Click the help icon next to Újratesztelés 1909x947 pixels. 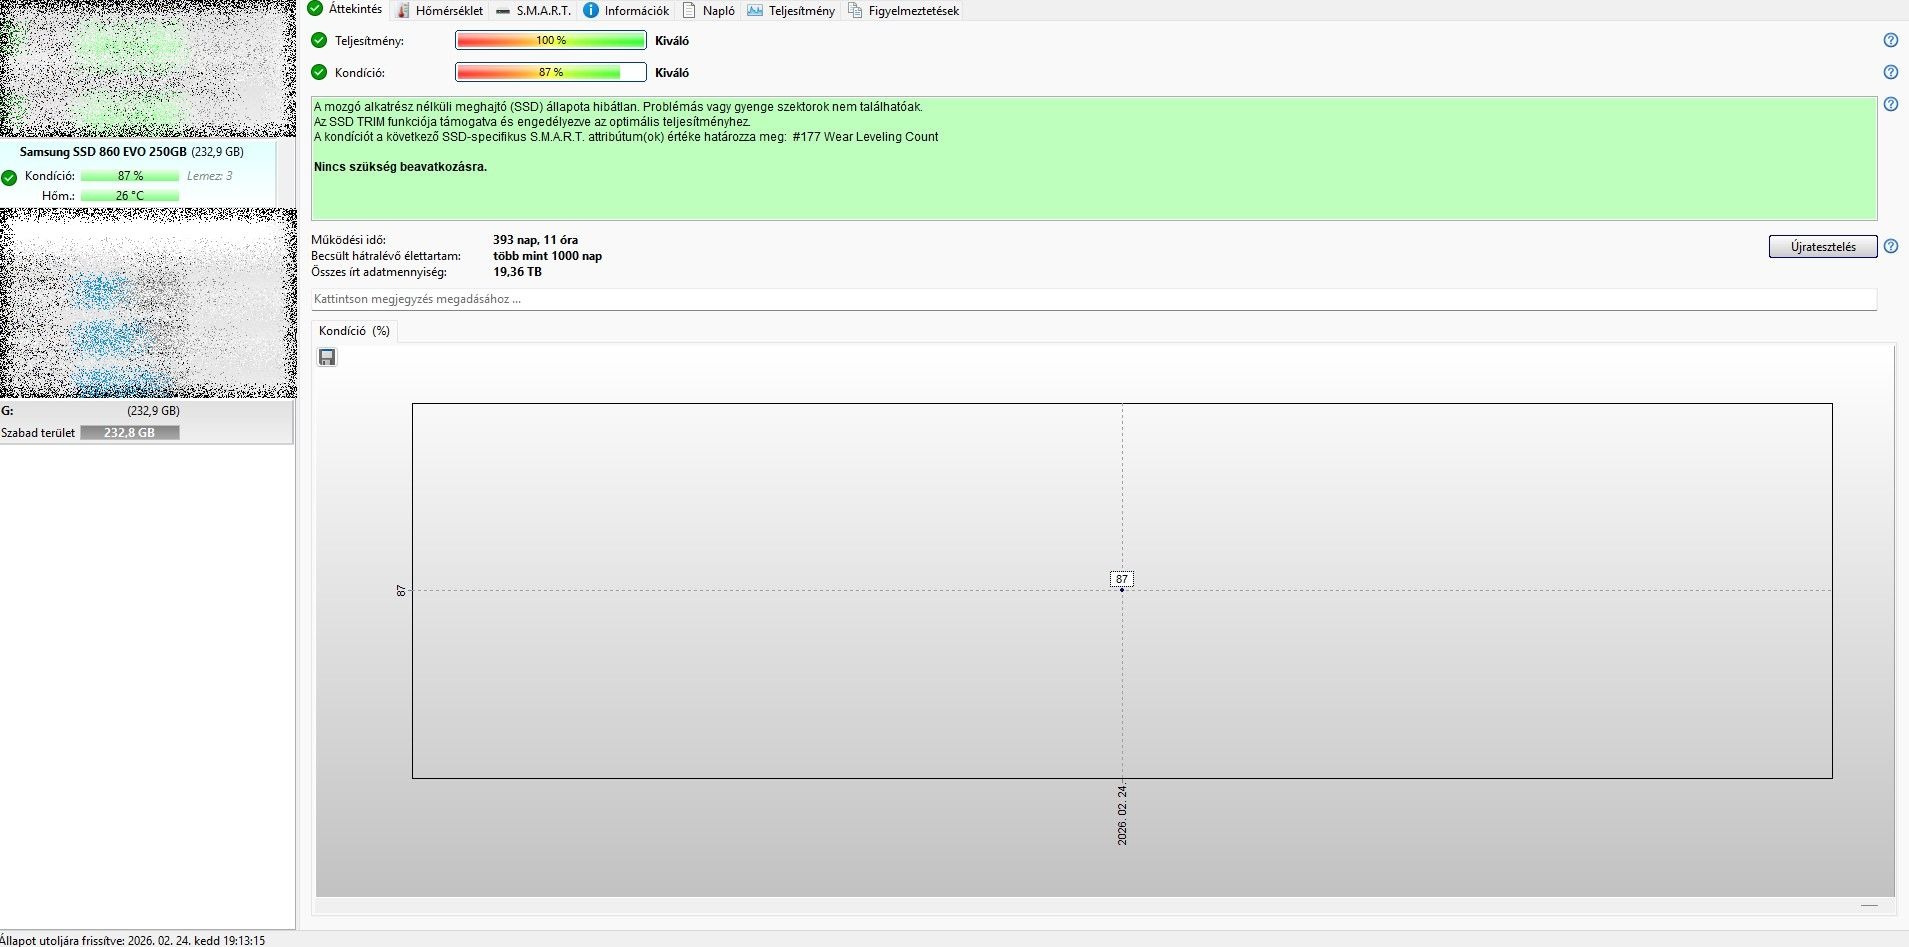tap(1890, 246)
